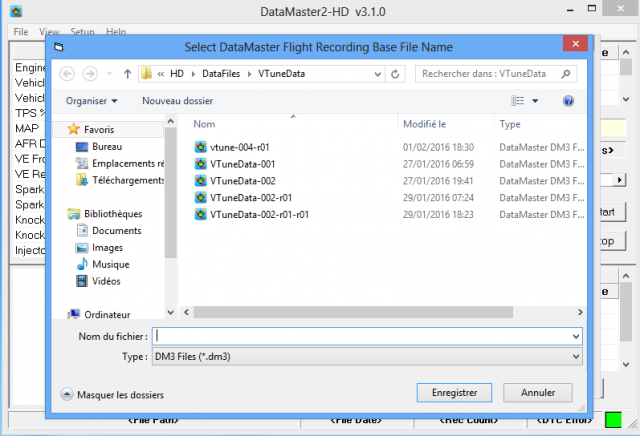Viewport: 640px width, 436px height.
Task: Click the Ordinateur computer icon
Action: coord(73,314)
